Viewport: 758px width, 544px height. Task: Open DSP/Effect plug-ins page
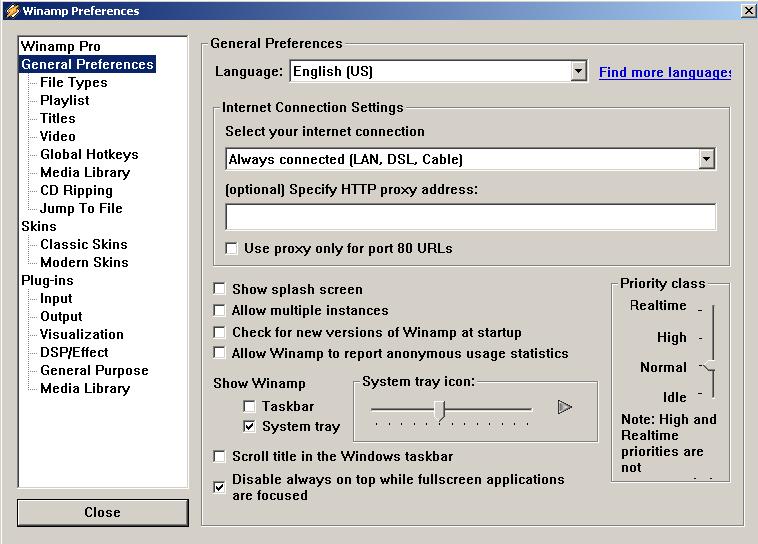74,352
